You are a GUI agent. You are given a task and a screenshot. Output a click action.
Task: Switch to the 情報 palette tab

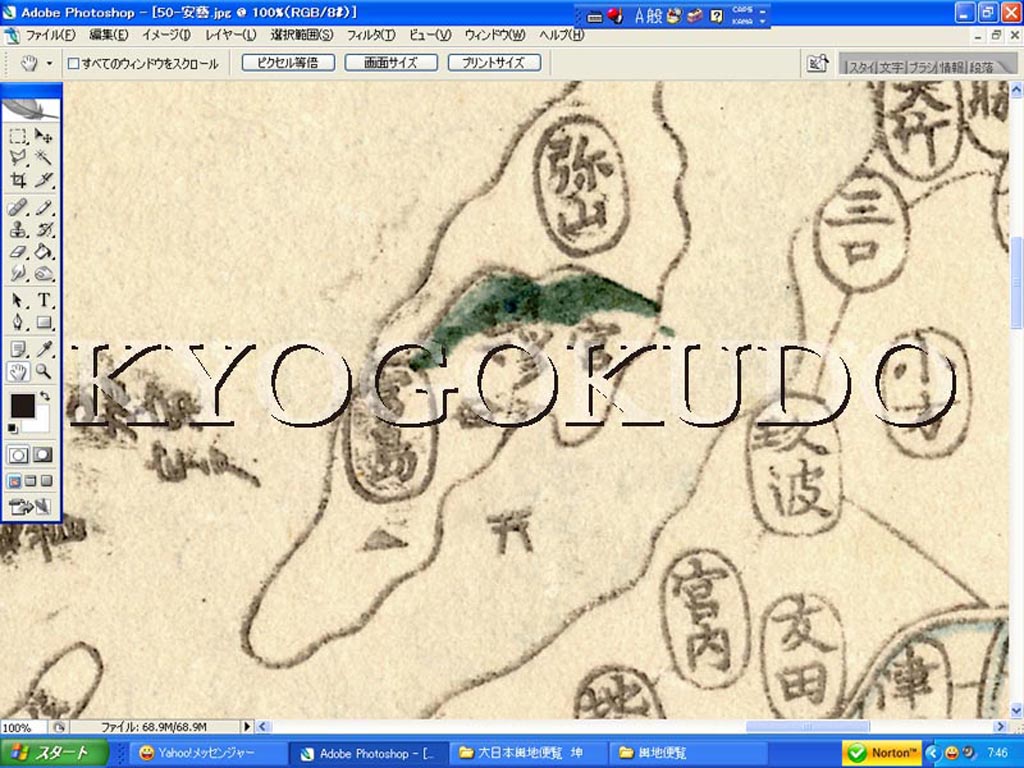(x=952, y=67)
